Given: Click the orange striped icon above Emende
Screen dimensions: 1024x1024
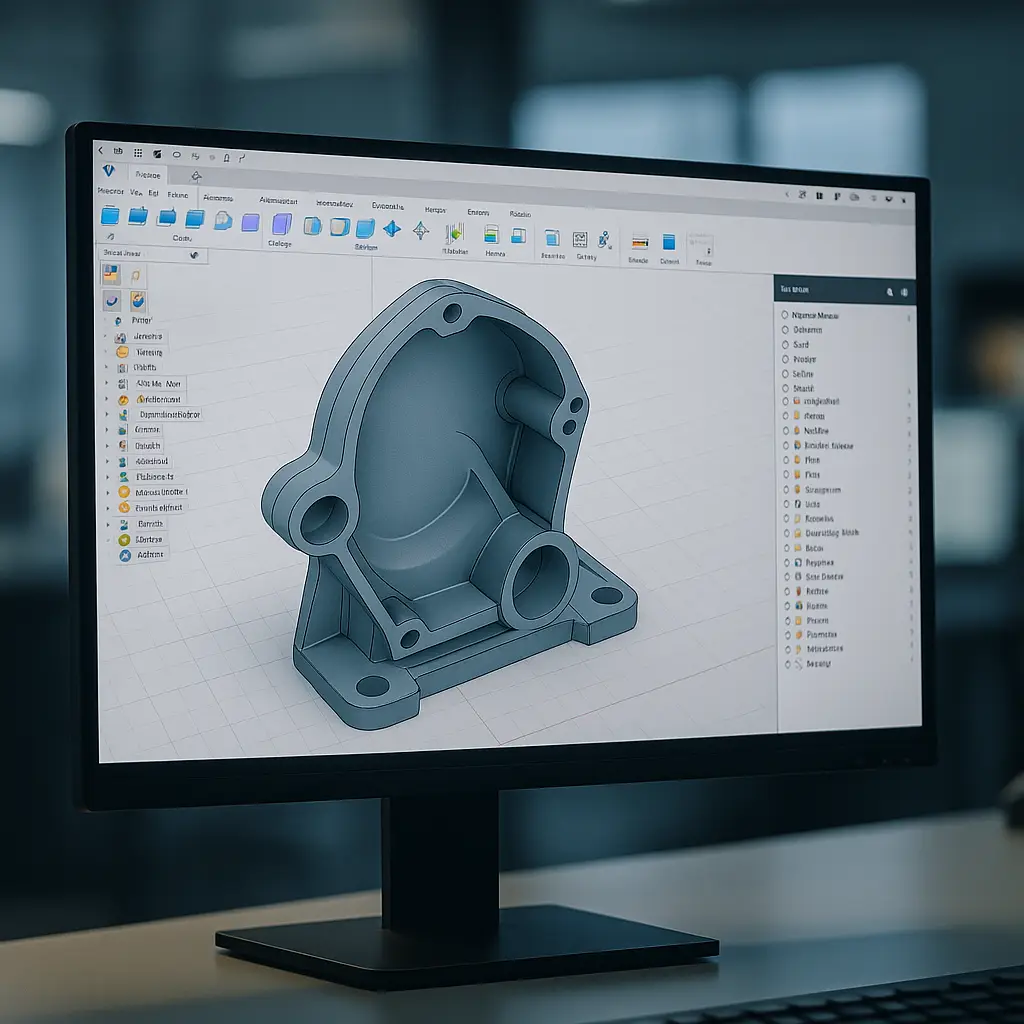Looking at the screenshot, I should pyautogui.click(x=640, y=242).
